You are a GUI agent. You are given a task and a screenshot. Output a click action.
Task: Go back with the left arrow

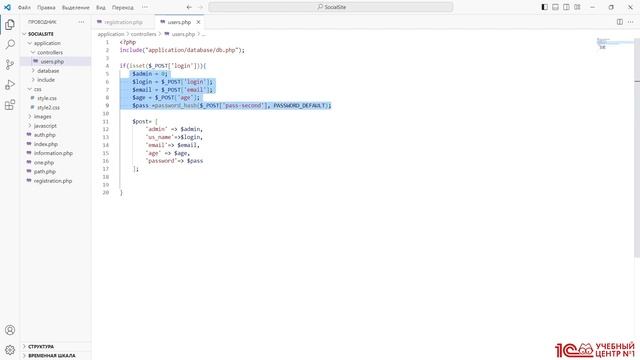pyautogui.click(x=189, y=7)
